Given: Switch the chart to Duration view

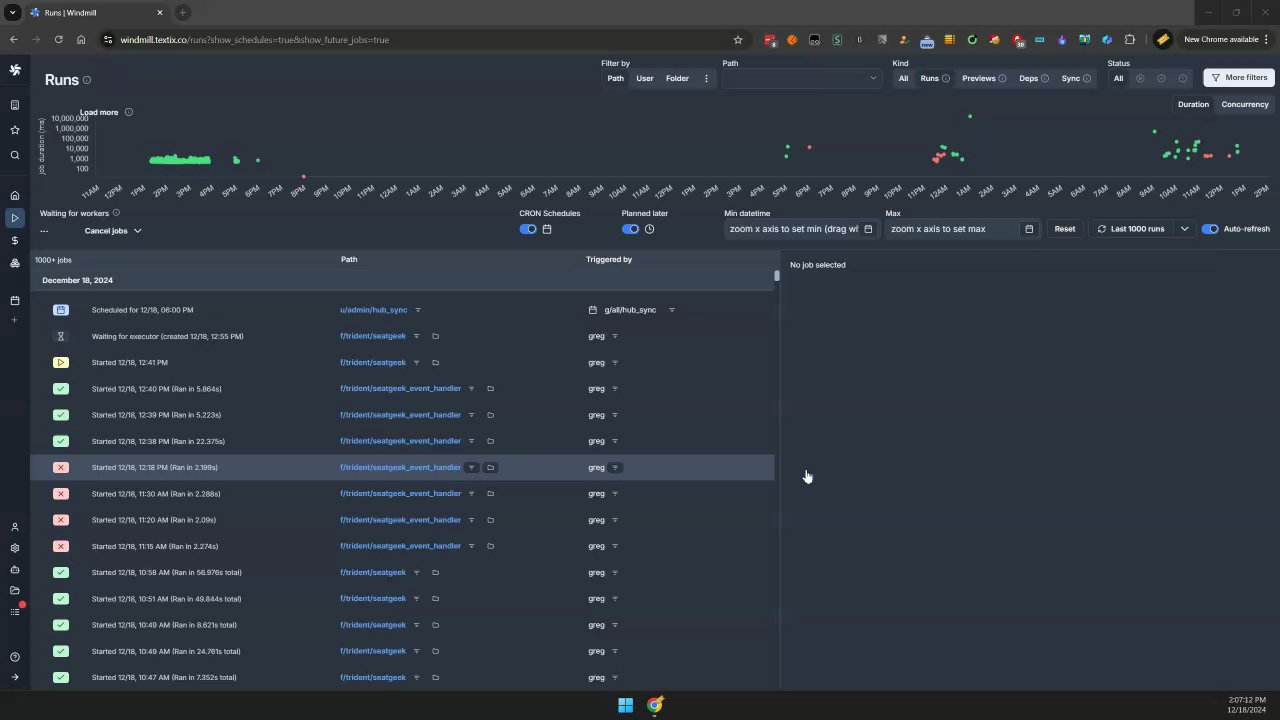Looking at the screenshot, I should click(x=1193, y=104).
